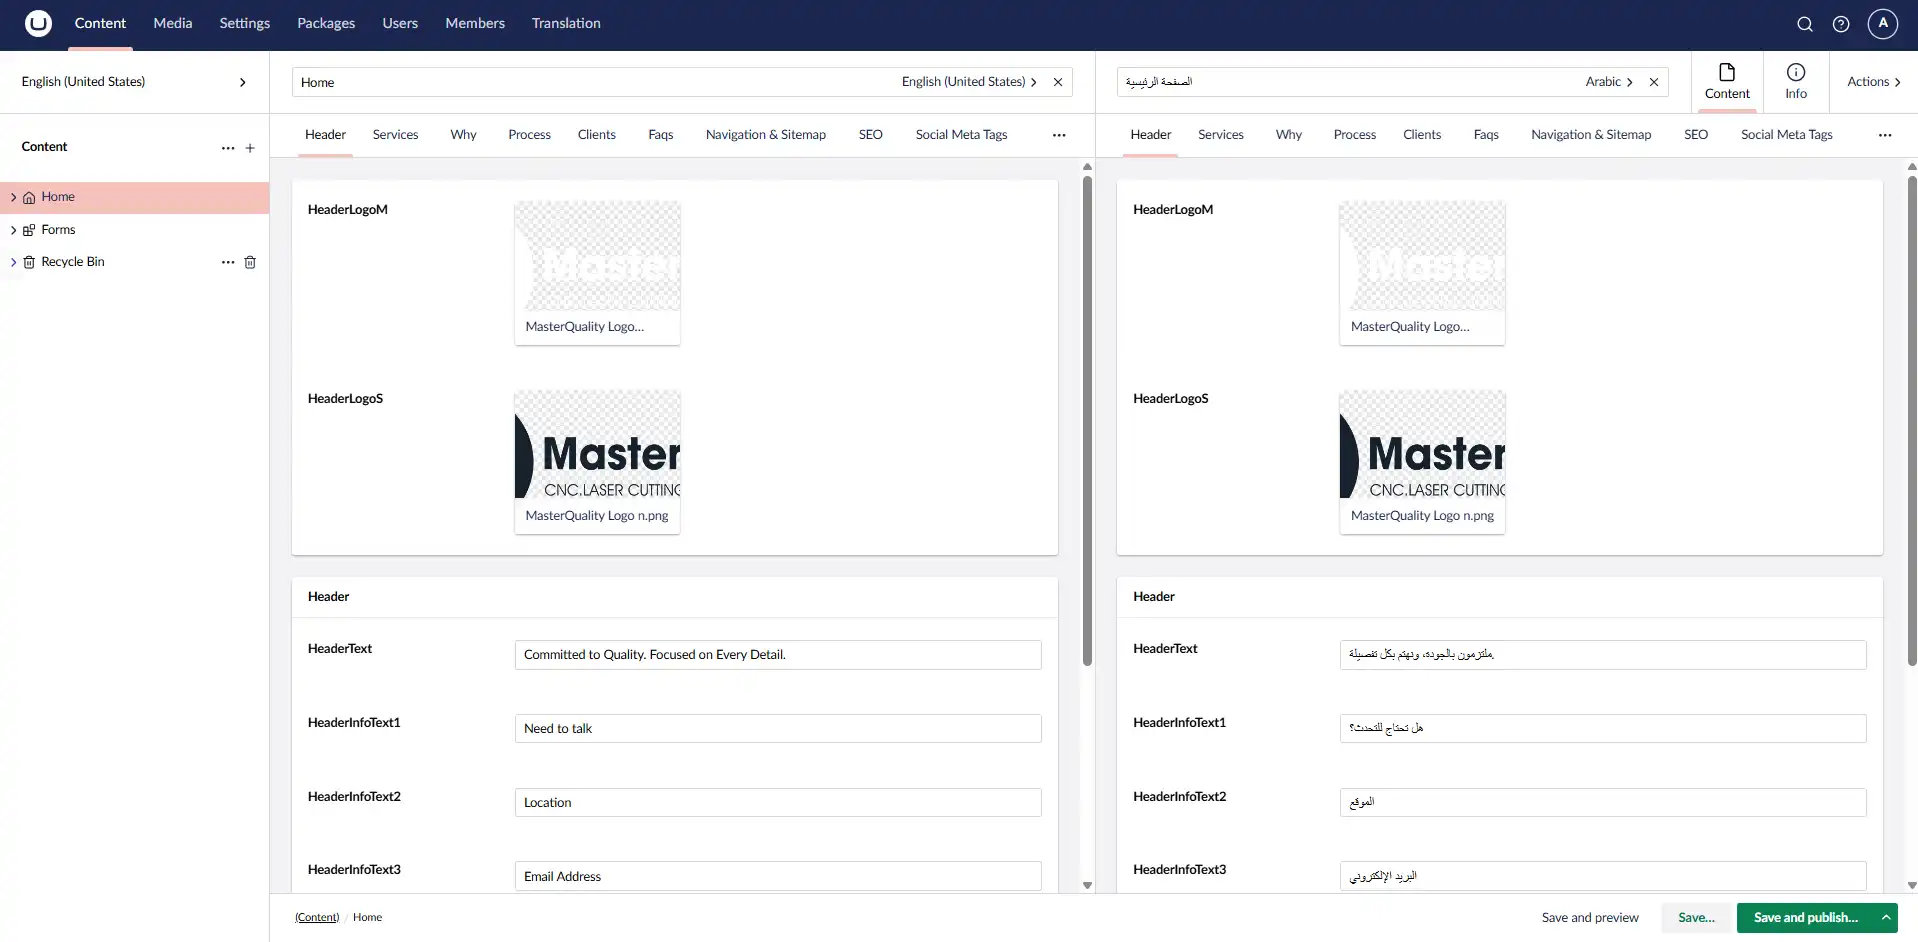The image size is (1918, 942).
Task: Show more tabs in the Arabic pane with the ellipsis
Action: pyautogui.click(x=1885, y=135)
